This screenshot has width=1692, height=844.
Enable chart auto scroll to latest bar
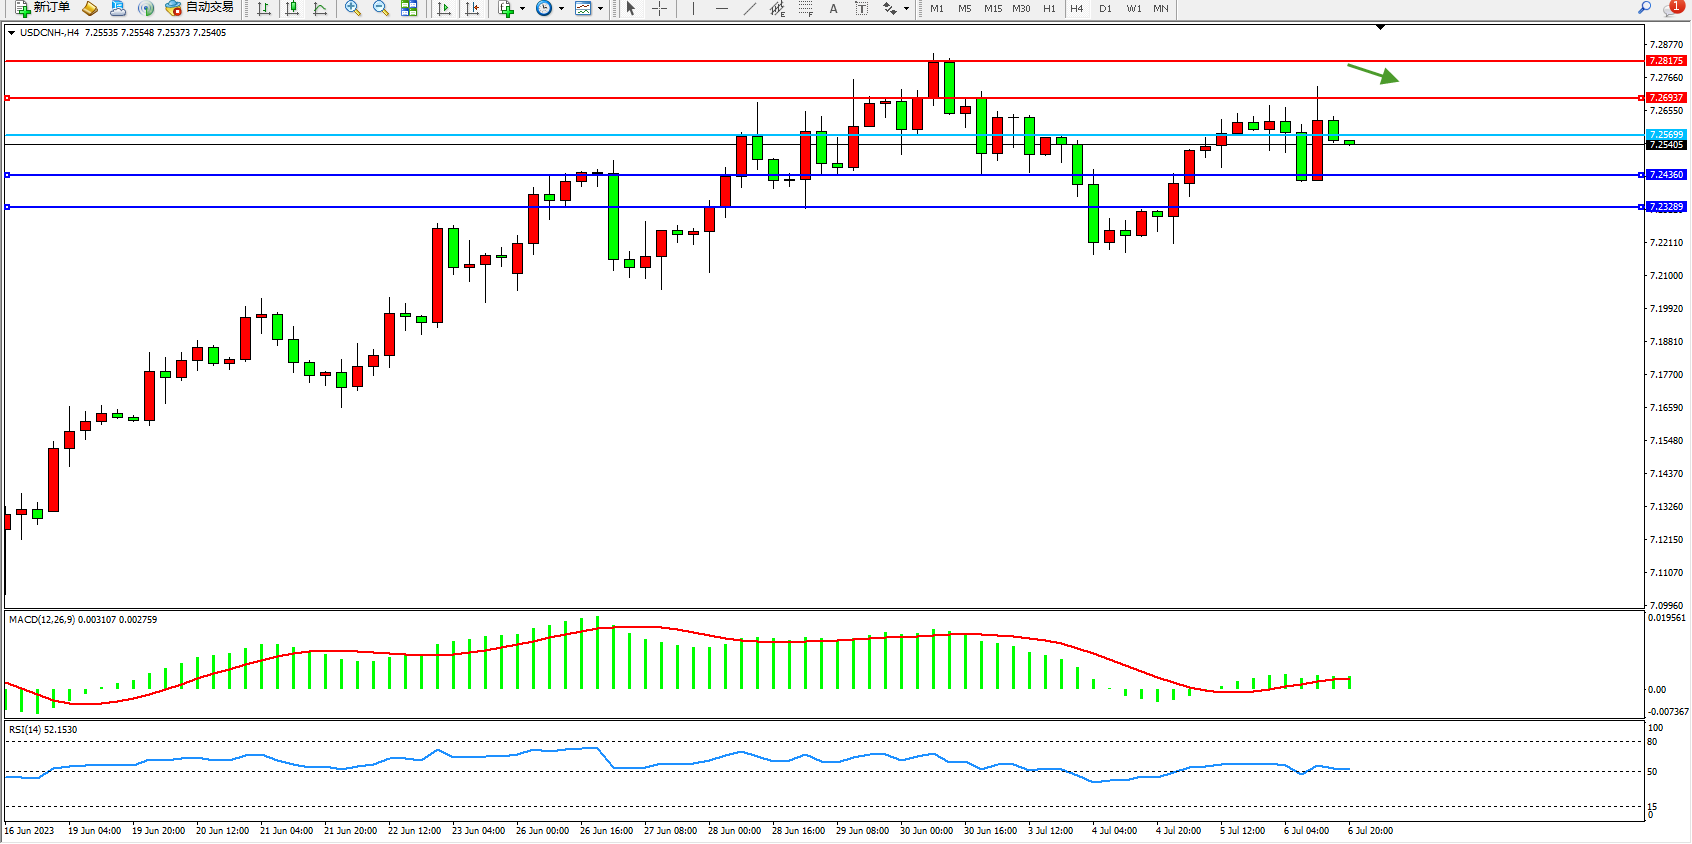click(444, 8)
